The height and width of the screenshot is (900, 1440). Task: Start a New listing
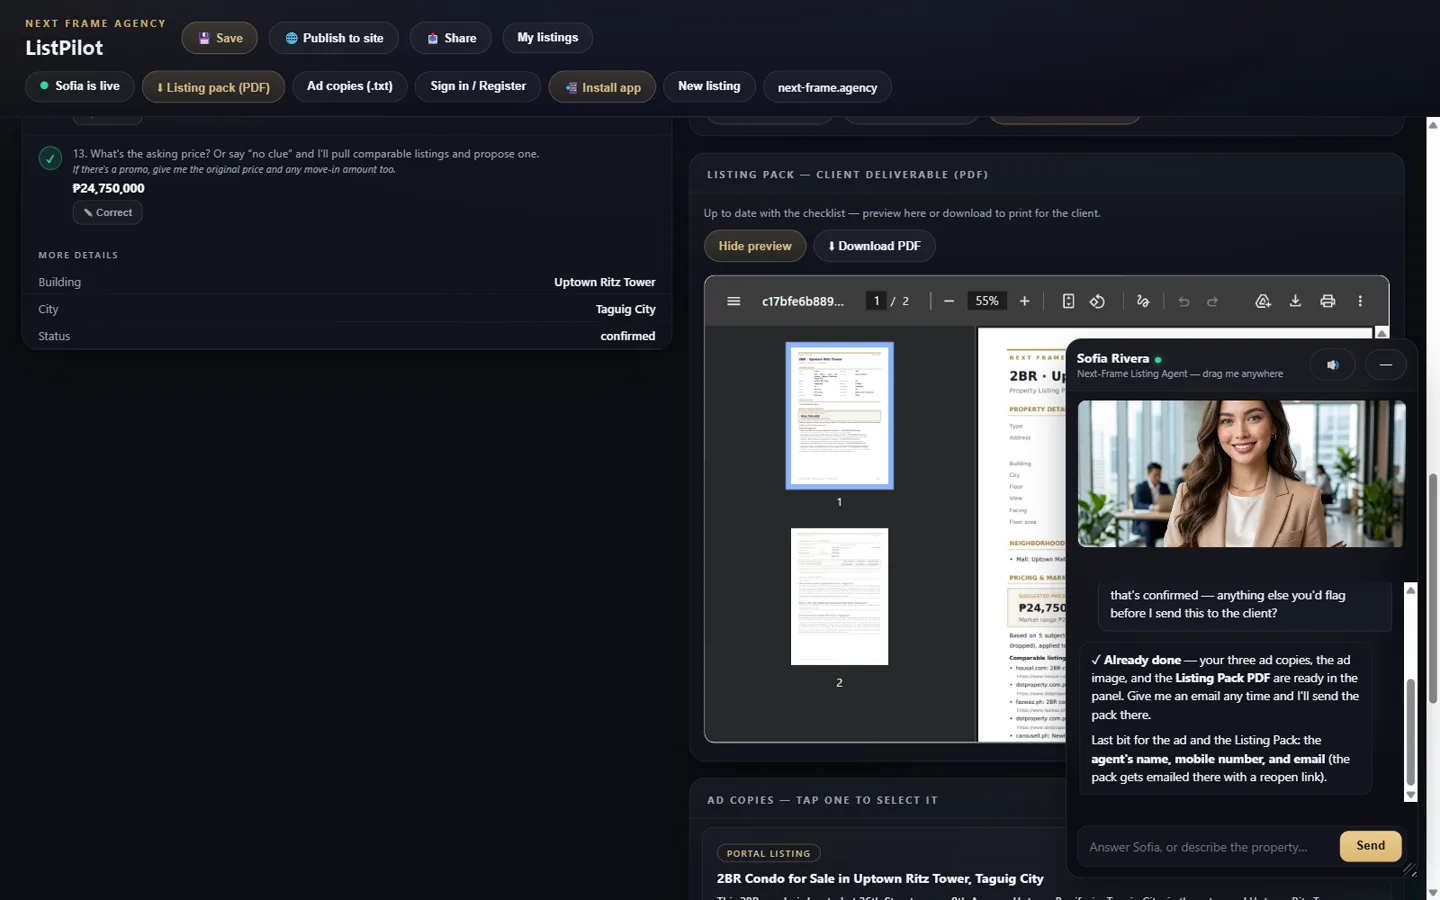(709, 86)
